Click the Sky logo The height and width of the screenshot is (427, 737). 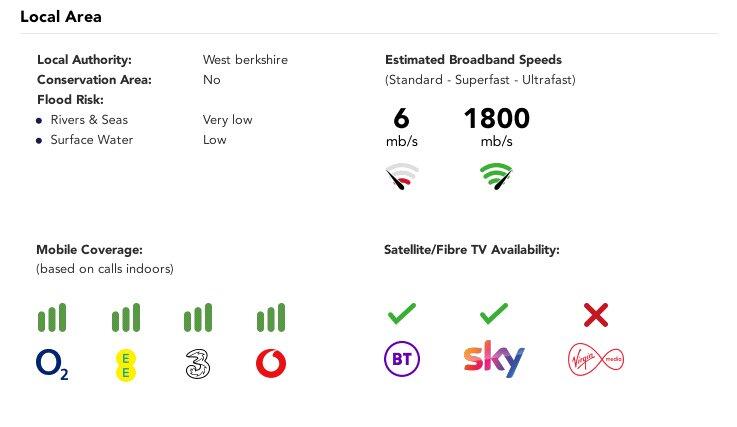[x=494, y=359]
